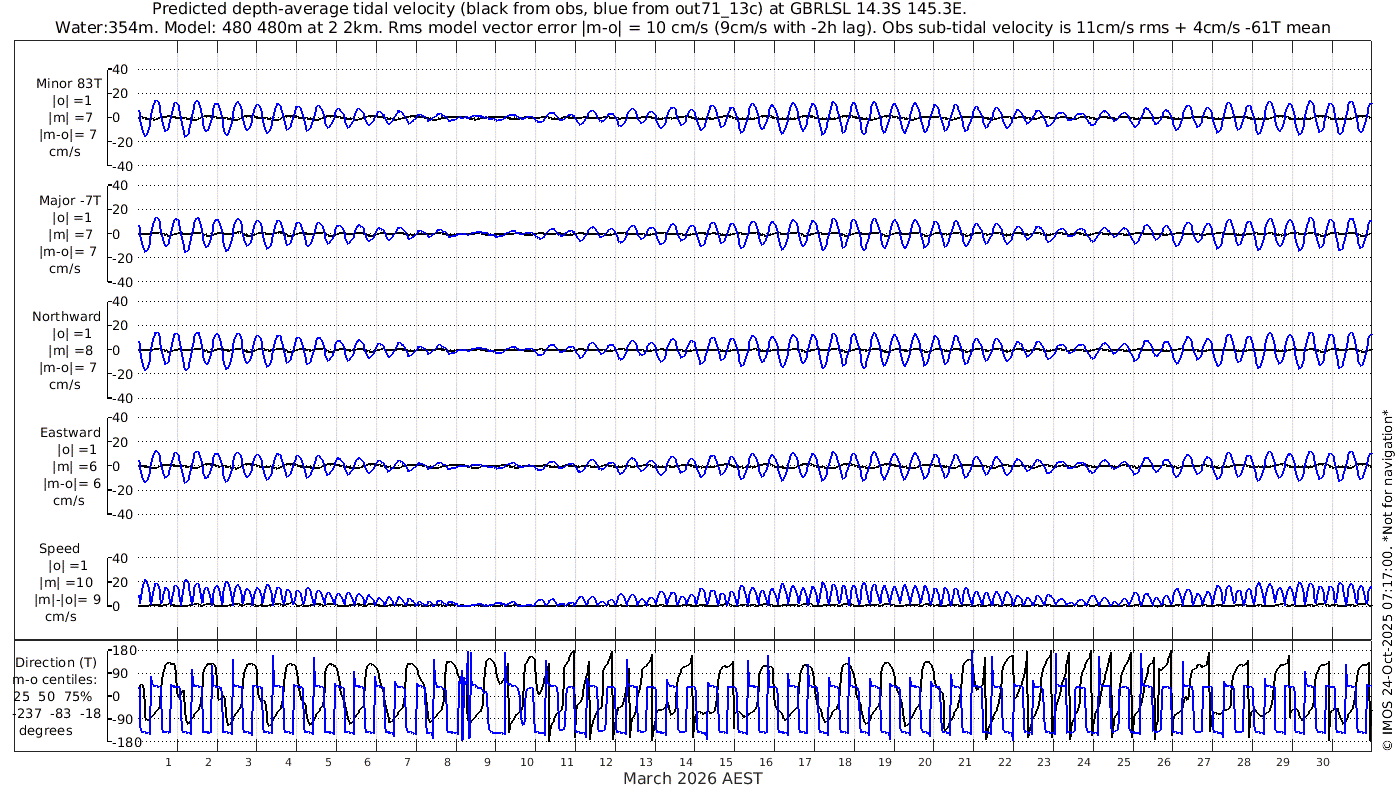
Task: Select the "20" tick on the Speed axis
Action: pyautogui.click(x=121, y=582)
